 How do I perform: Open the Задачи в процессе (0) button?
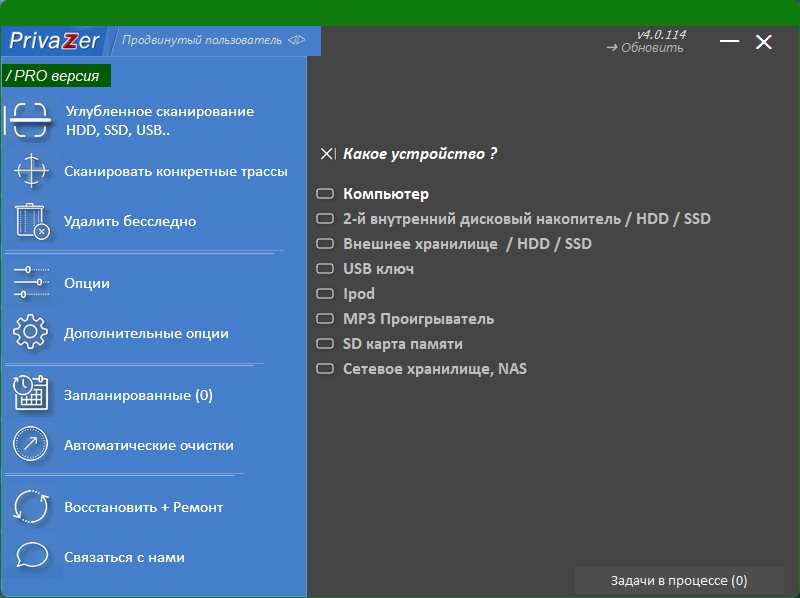click(678, 581)
